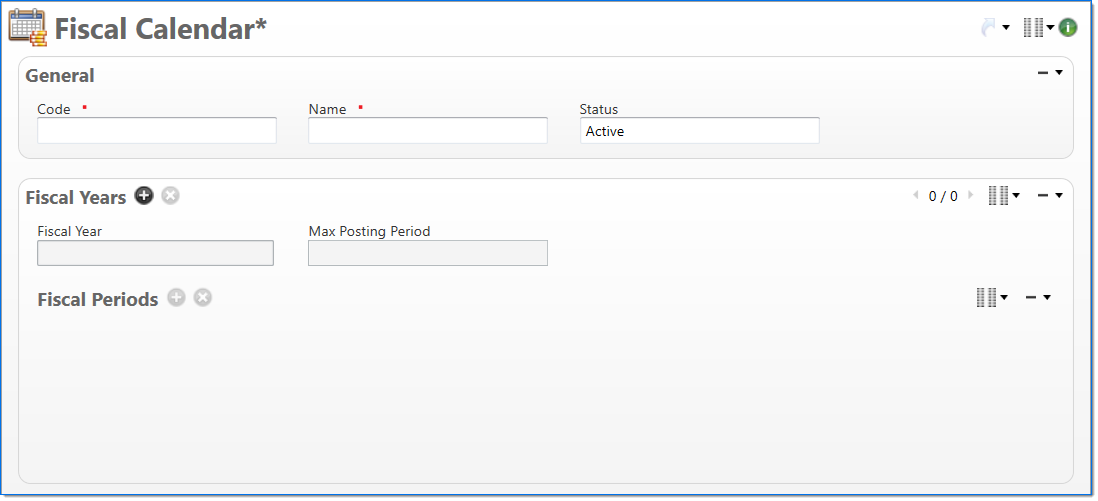Click into the Name field
1098x501 pixels.
coord(428,131)
